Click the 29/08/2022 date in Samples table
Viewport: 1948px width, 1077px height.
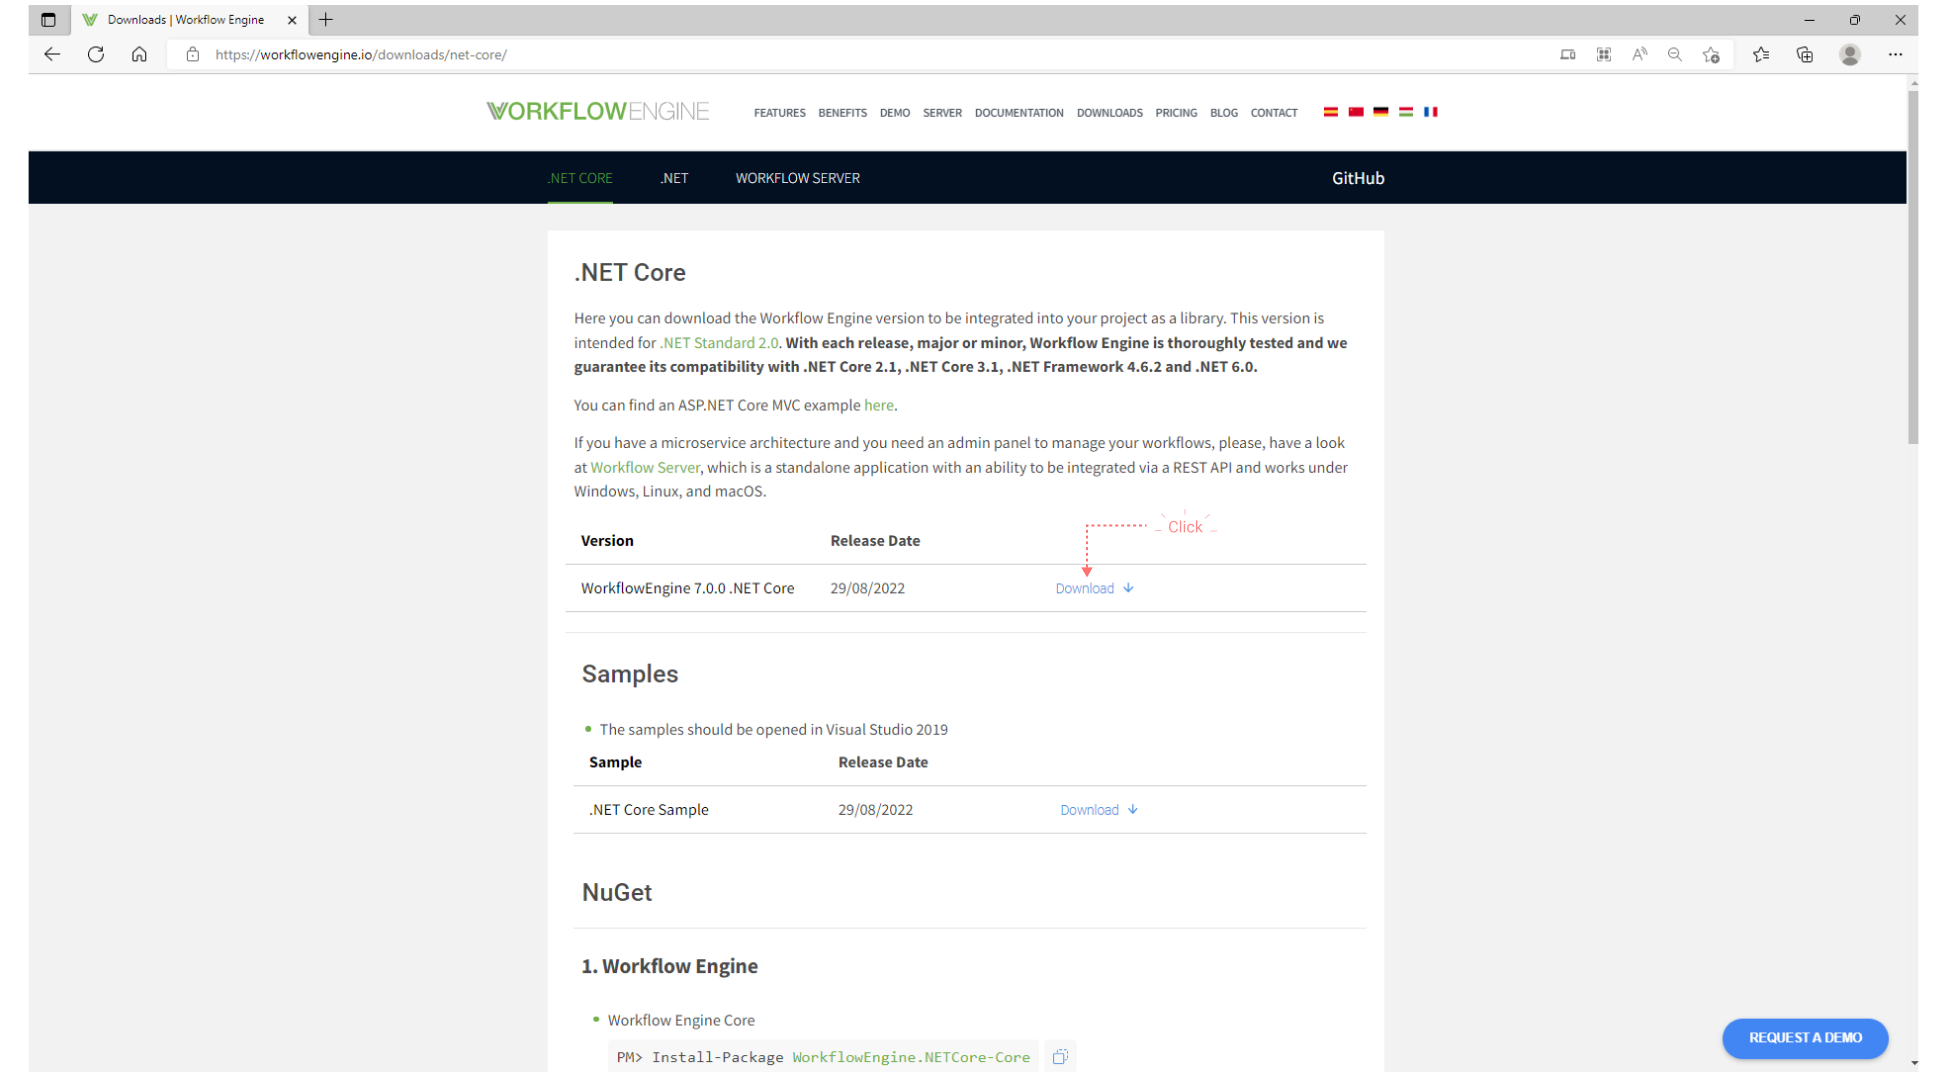pos(876,811)
